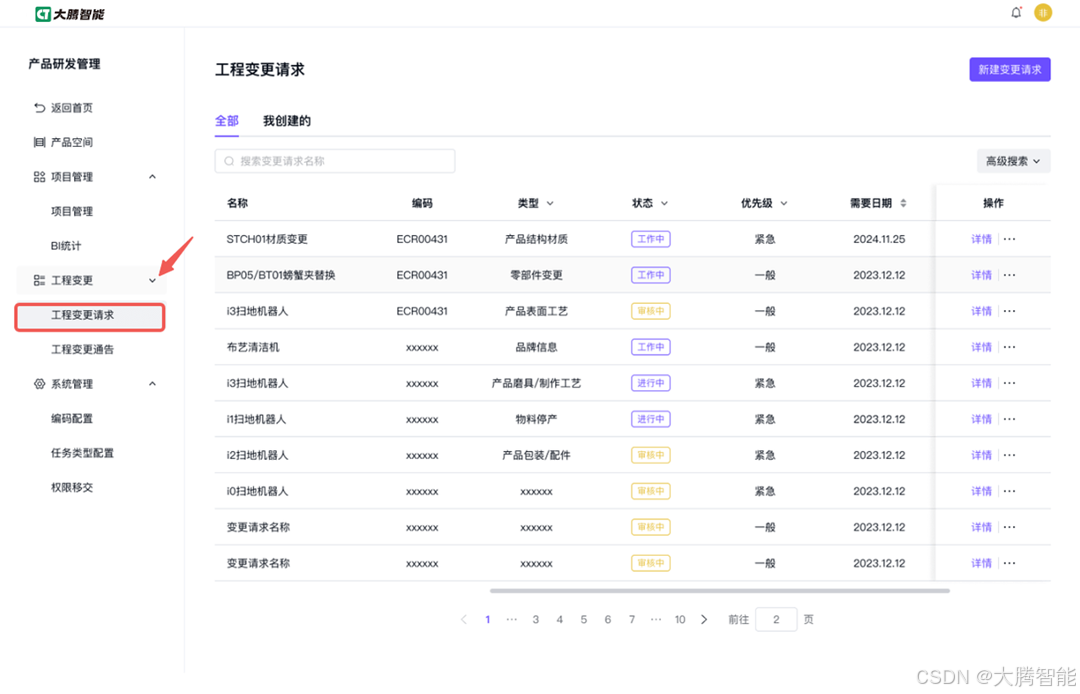Open more actions for STCH01材质变更
Screen dimensions: 1080x694
(1009, 239)
